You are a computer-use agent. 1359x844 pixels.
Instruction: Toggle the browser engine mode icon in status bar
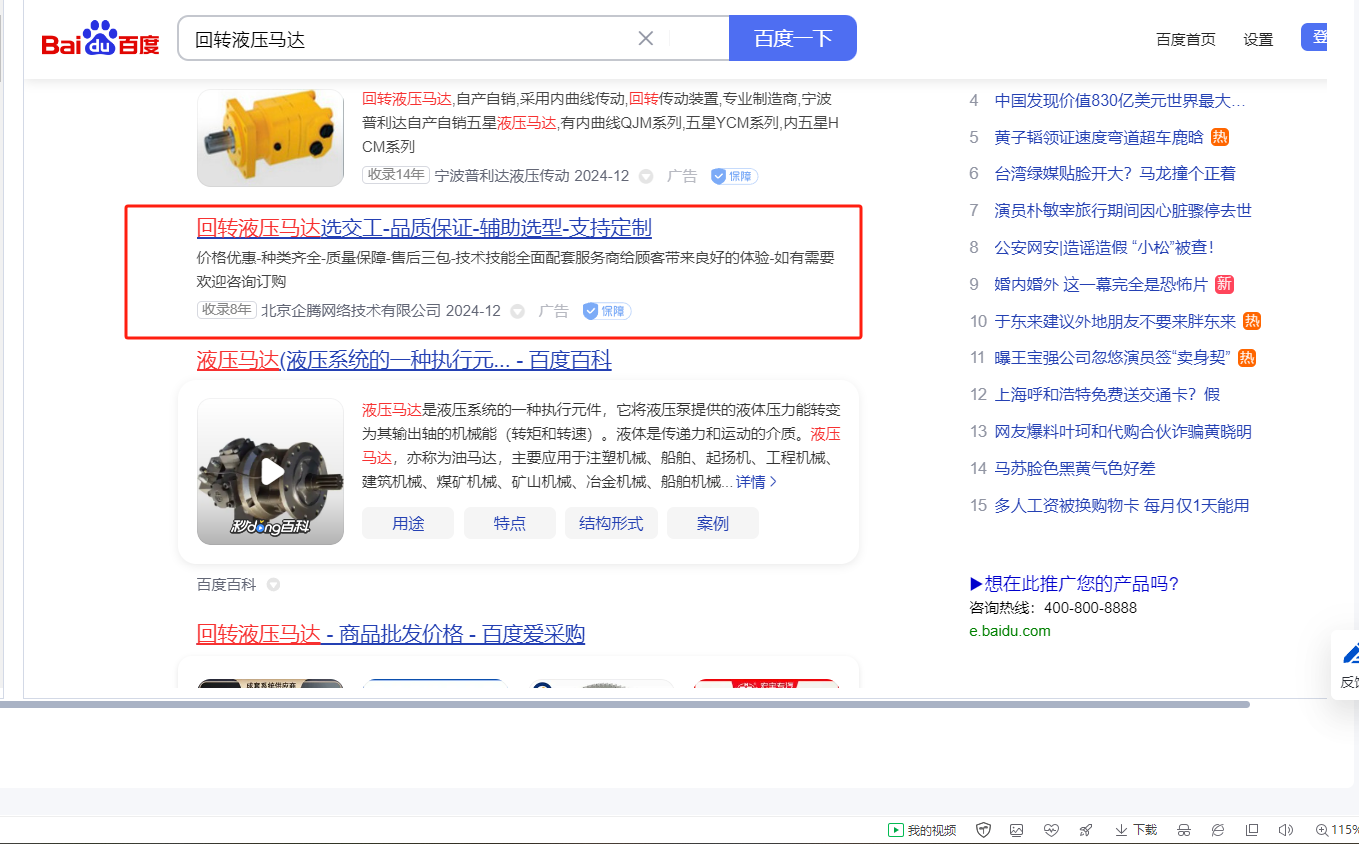[x=1218, y=830]
